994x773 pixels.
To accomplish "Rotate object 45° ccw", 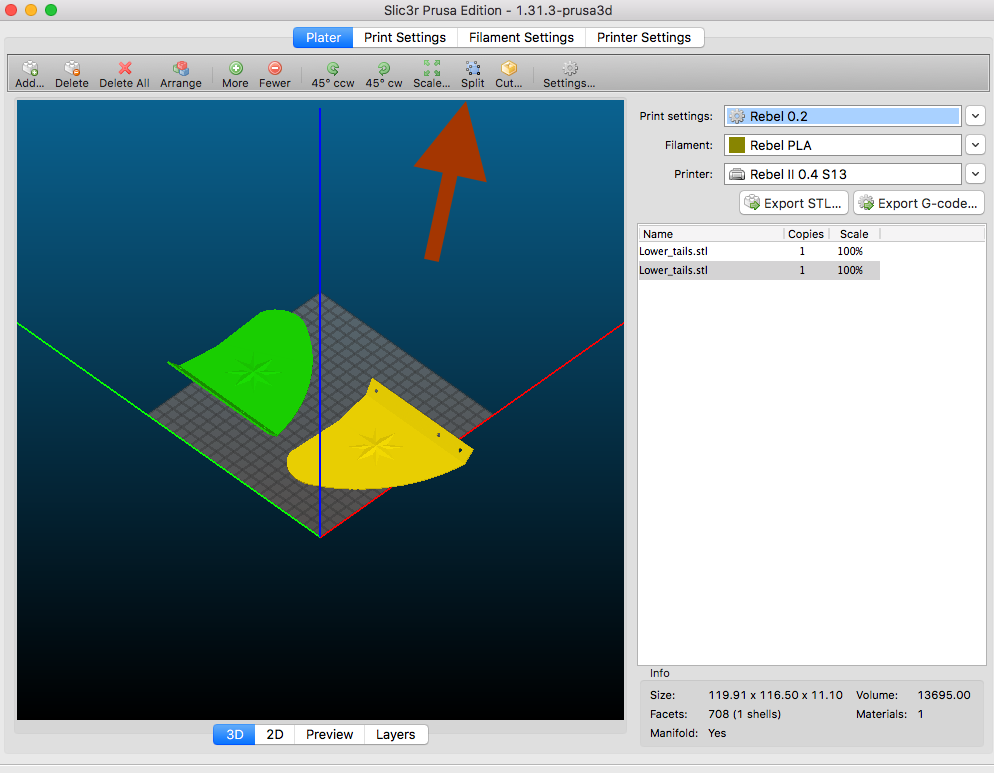I will tap(333, 69).
